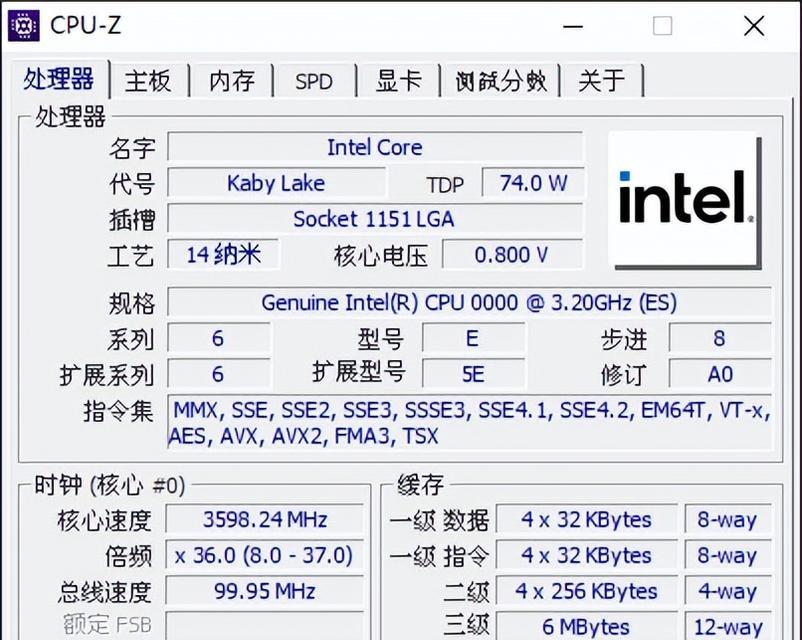Close the CPU-Z window

tap(754, 26)
